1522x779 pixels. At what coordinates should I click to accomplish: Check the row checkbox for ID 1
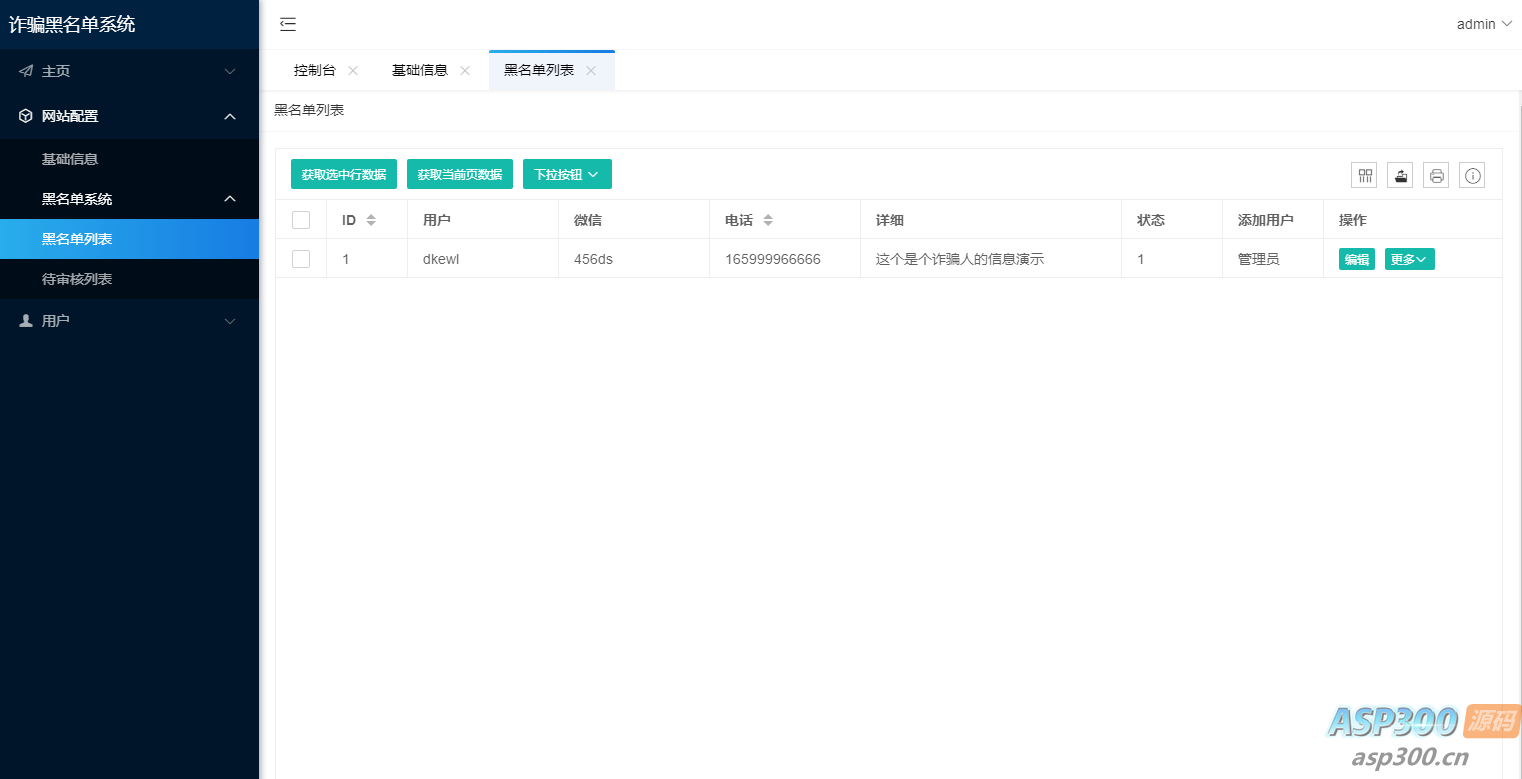(301, 259)
